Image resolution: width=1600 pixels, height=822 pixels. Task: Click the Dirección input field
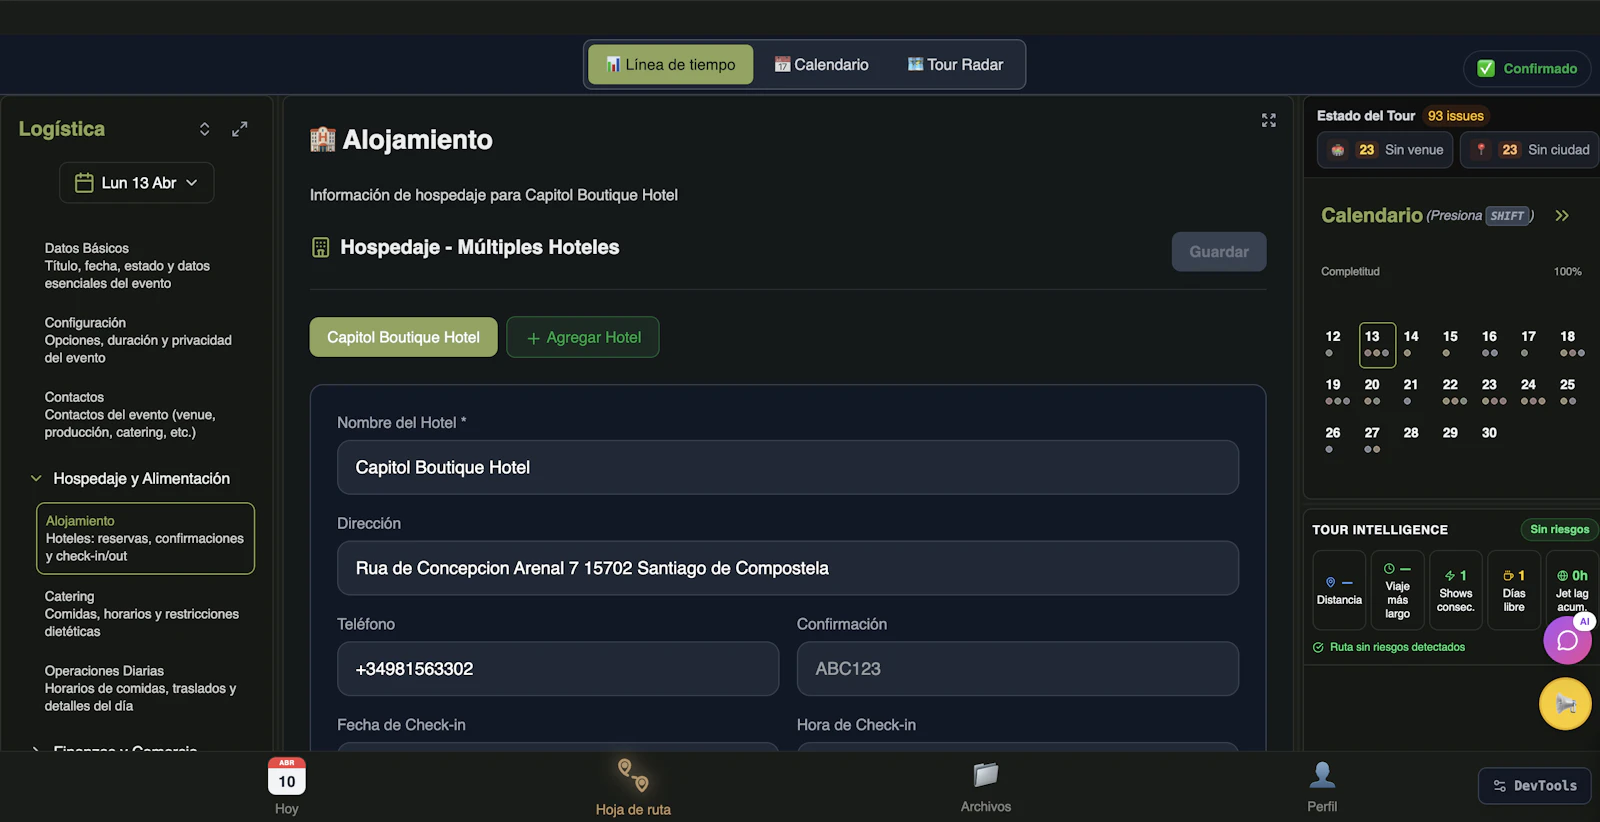pyautogui.click(x=788, y=568)
